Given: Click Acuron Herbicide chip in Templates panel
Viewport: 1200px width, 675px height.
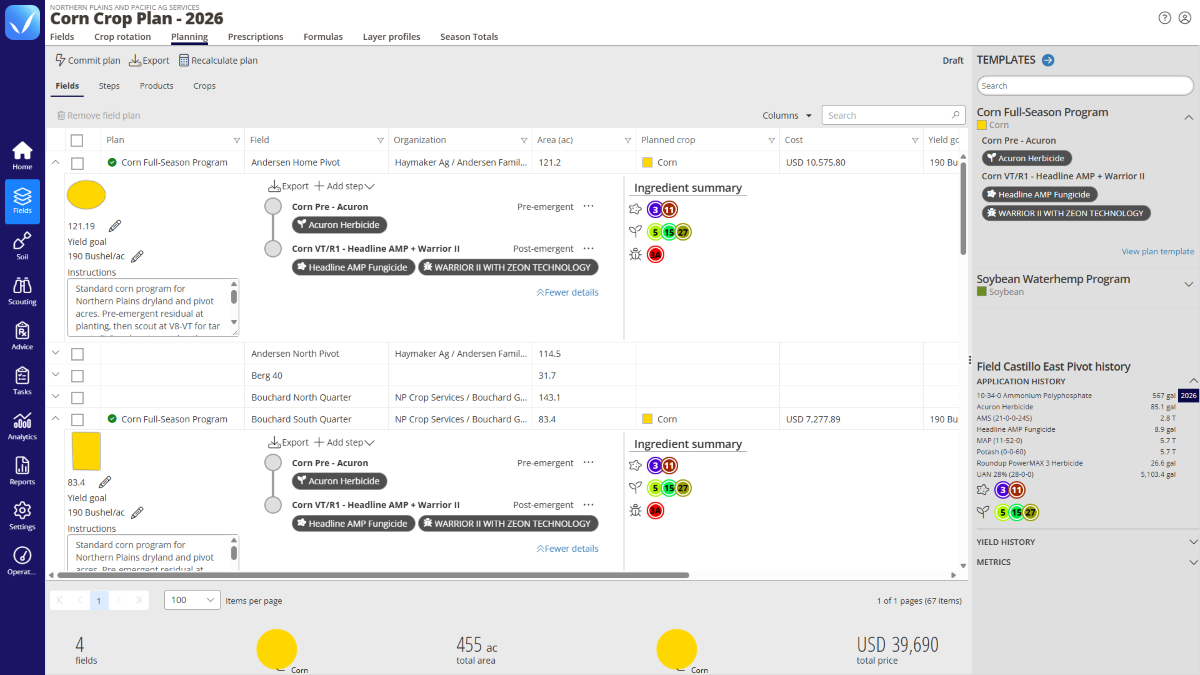Looking at the screenshot, I should pos(1027,158).
